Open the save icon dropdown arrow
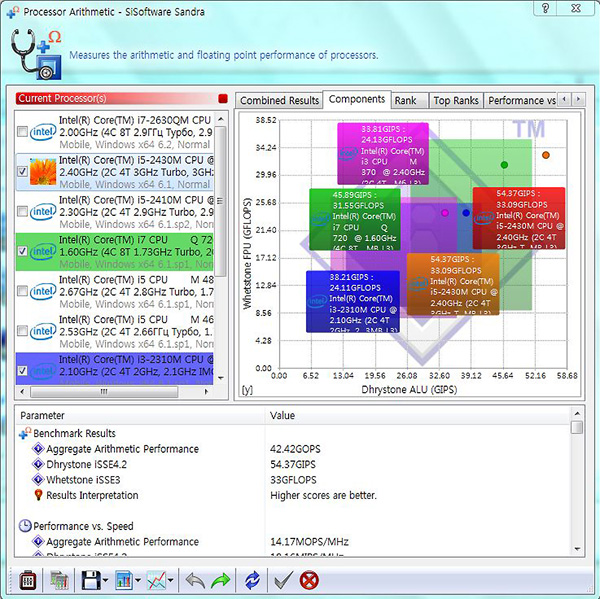Viewport: 600px width, 599px height. click(x=105, y=581)
